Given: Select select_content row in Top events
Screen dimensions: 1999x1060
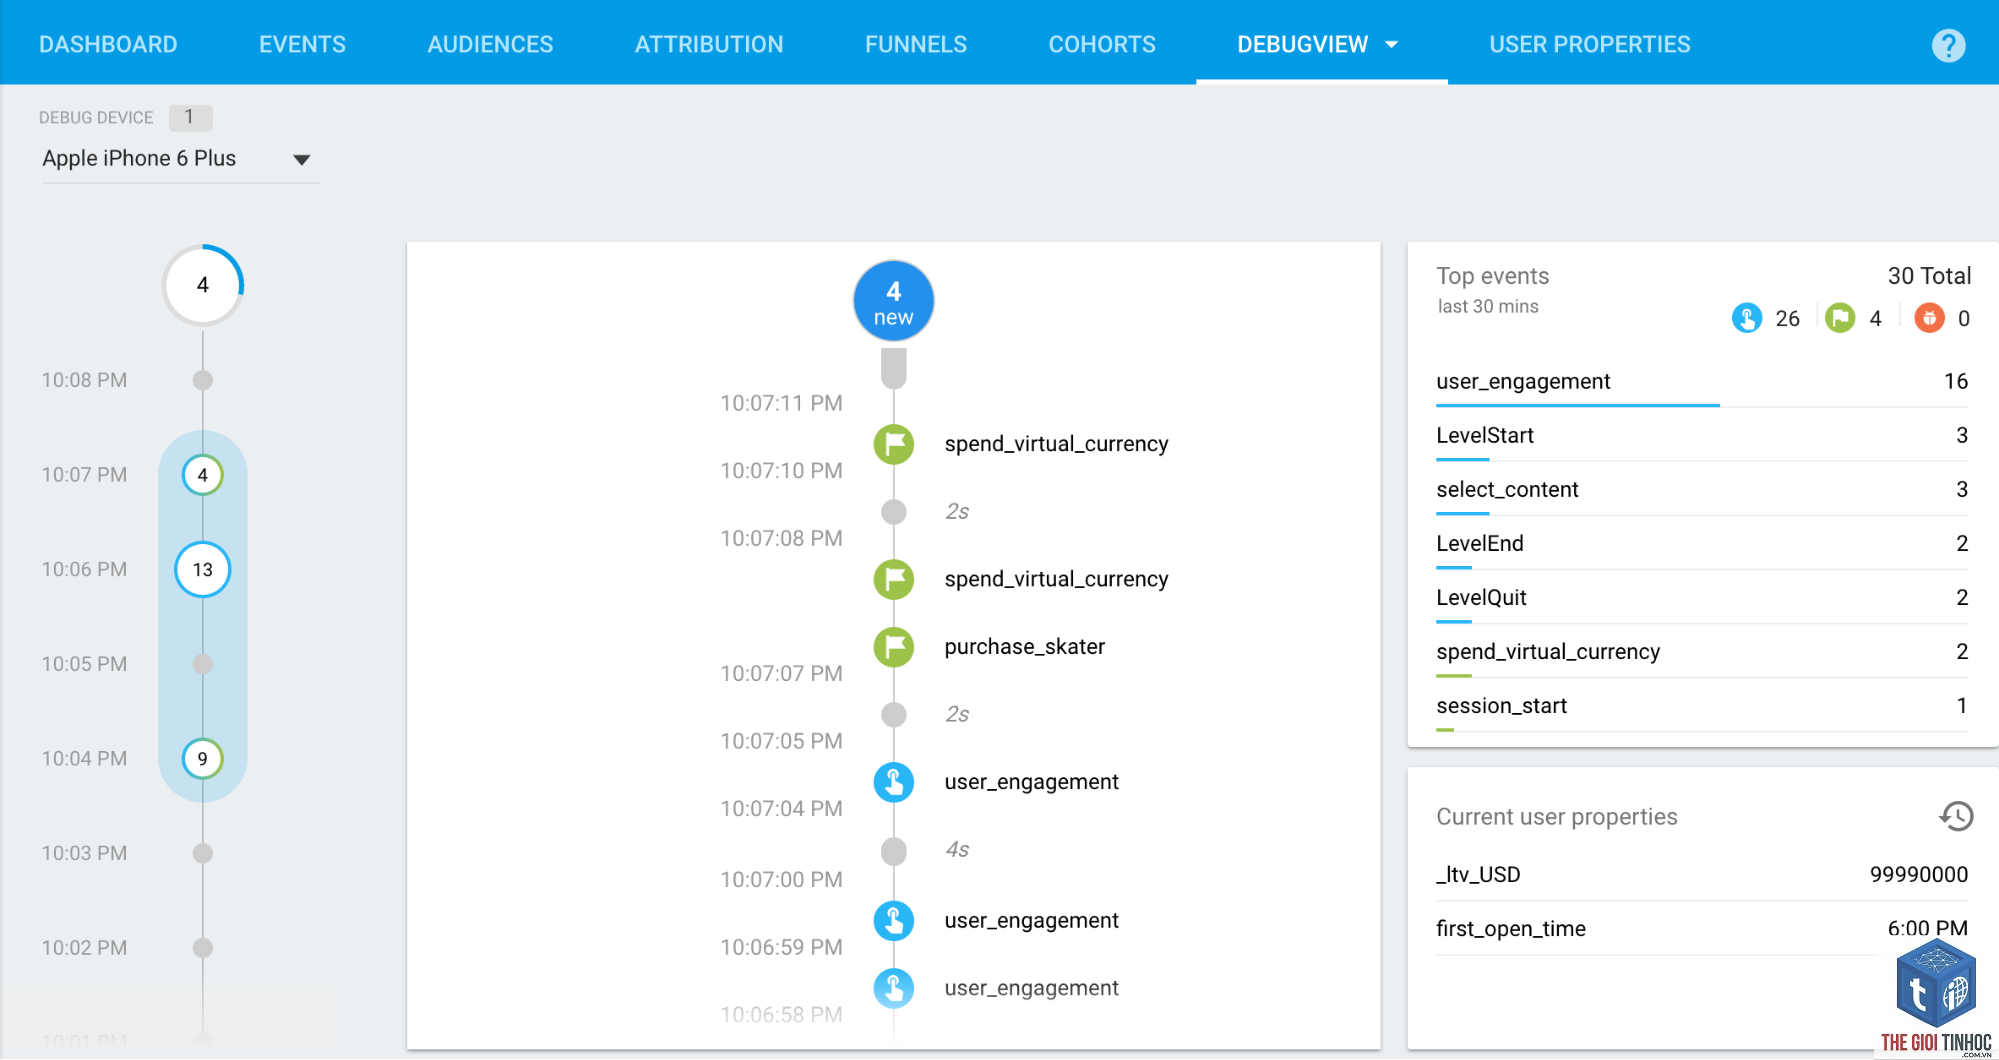Looking at the screenshot, I should 1702,490.
